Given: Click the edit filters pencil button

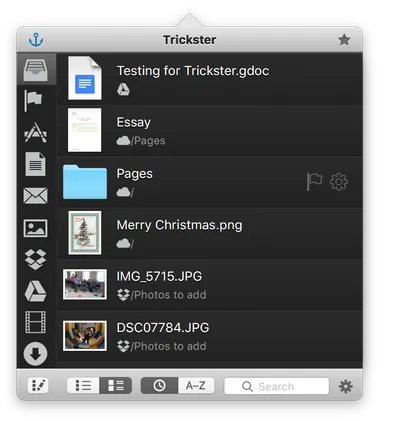Looking at the screenshot, I should pos(38,386).
